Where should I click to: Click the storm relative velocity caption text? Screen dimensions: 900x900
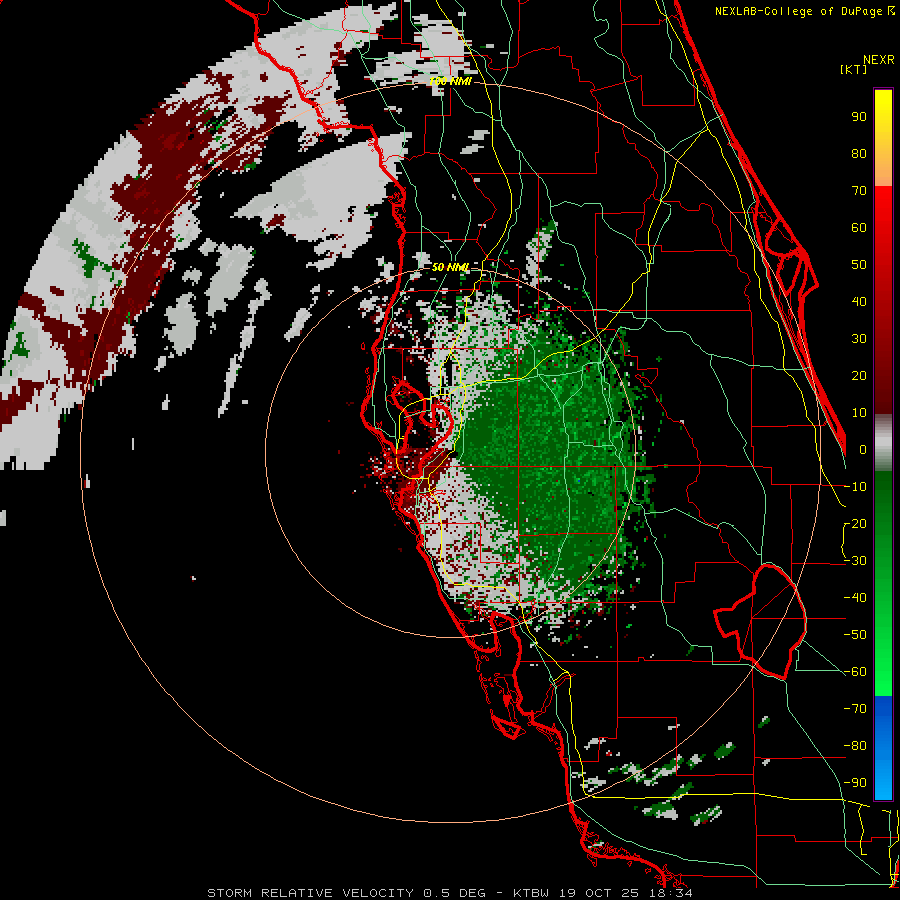tap(449, 893)
